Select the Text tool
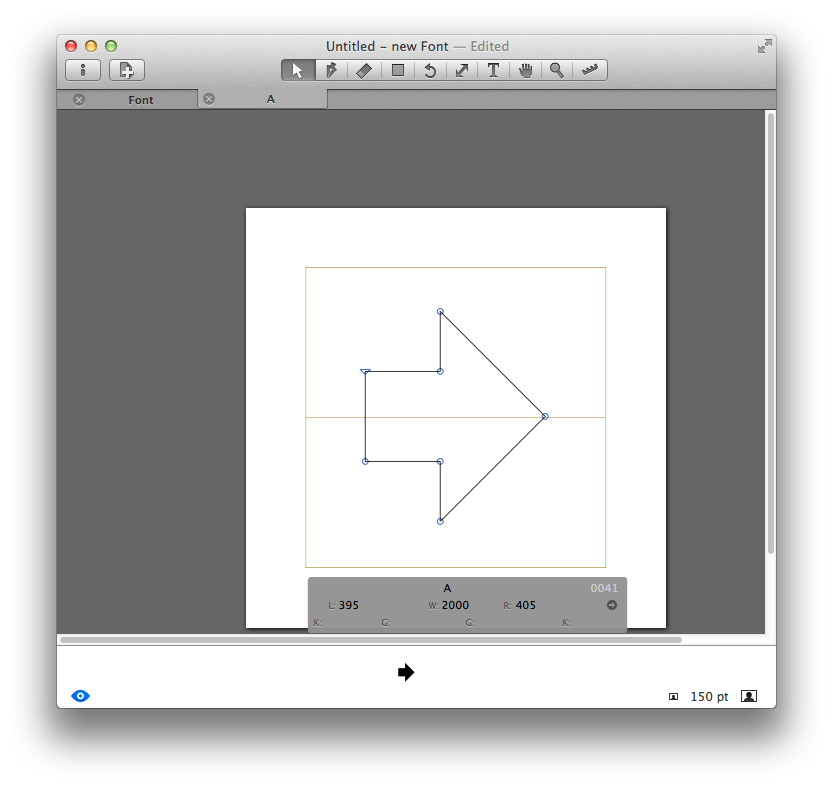This screenshot has height=787, width=833. point(493,70)
